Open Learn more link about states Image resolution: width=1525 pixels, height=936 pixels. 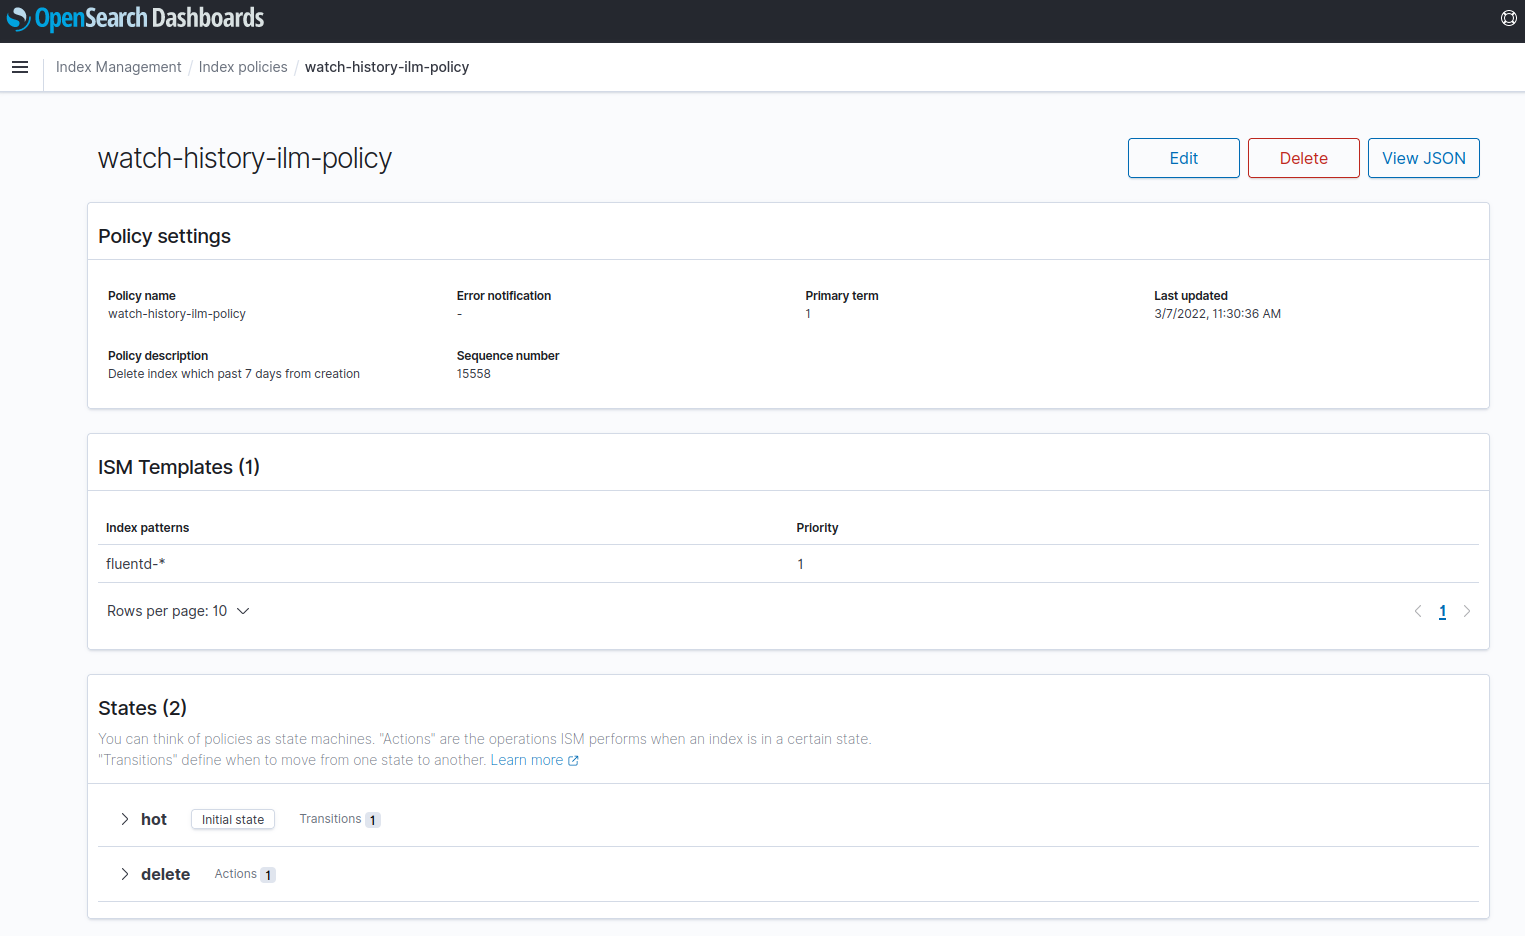[534, 760]
